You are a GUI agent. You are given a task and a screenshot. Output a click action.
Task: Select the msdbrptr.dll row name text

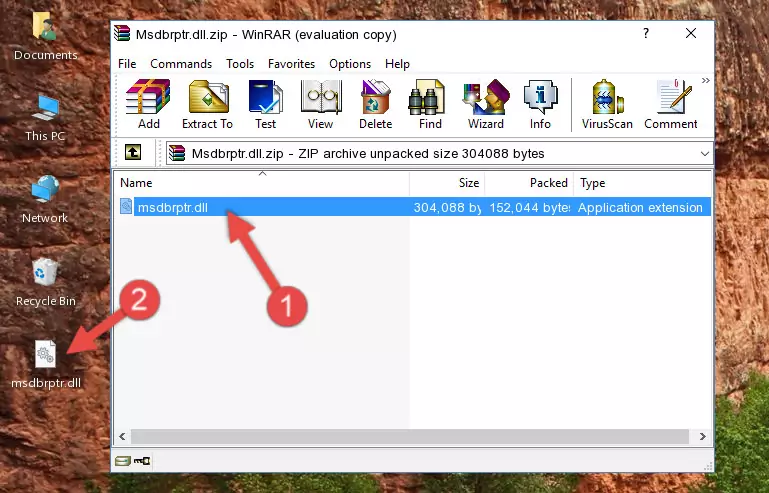pyautogui.click(x=173, y=207)
